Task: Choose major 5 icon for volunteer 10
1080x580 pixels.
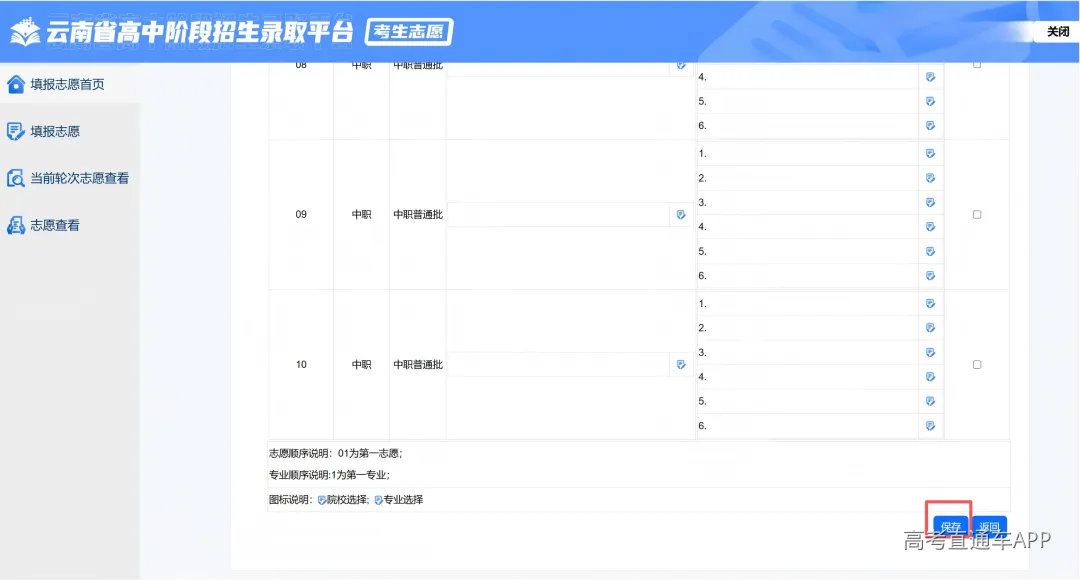Action: (930, 401)
